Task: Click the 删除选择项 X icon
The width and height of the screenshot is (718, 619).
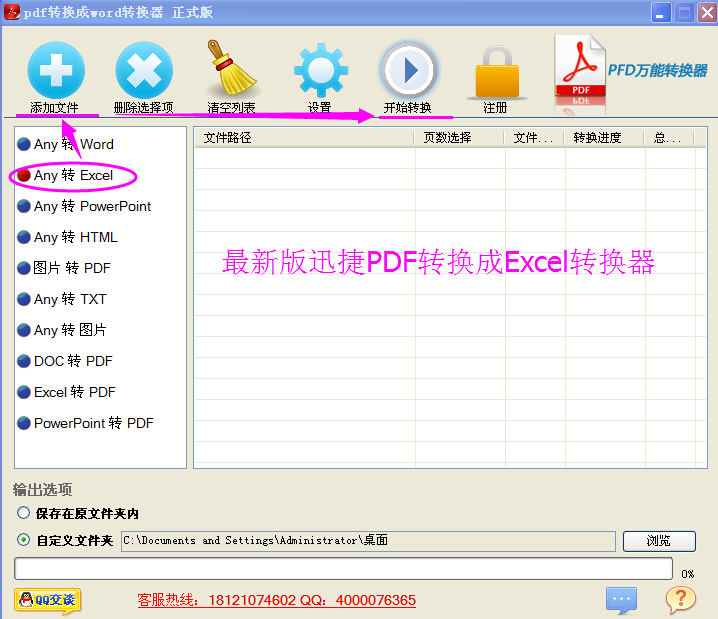Action: 144,70
